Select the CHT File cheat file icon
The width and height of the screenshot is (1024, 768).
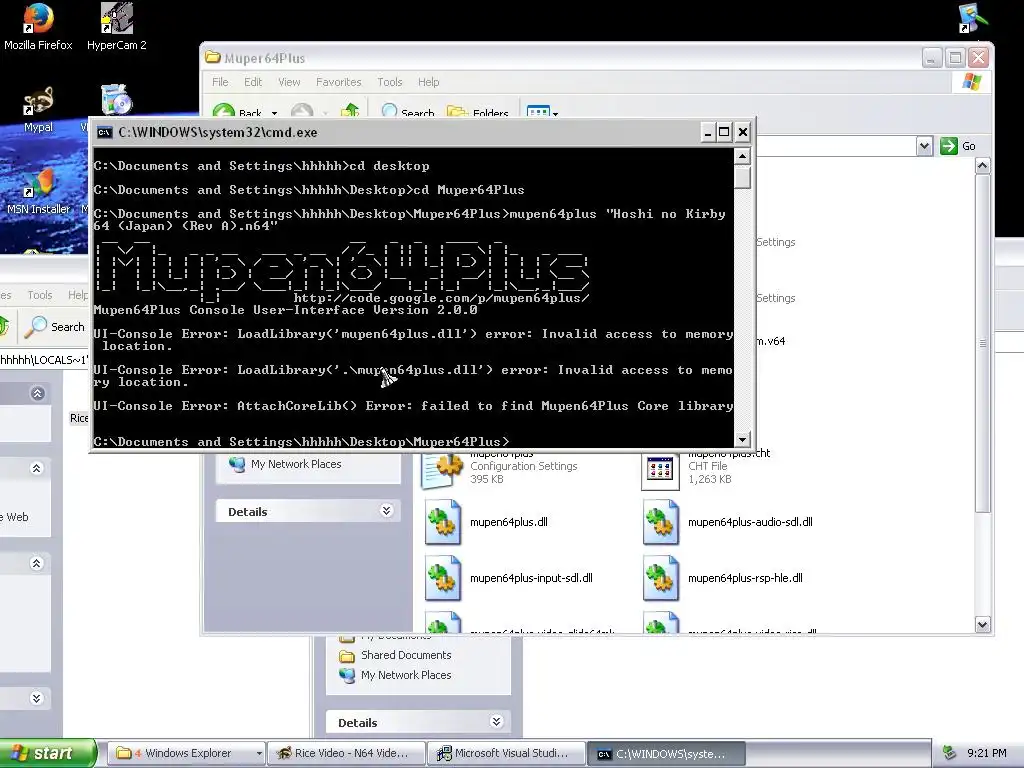660,470
